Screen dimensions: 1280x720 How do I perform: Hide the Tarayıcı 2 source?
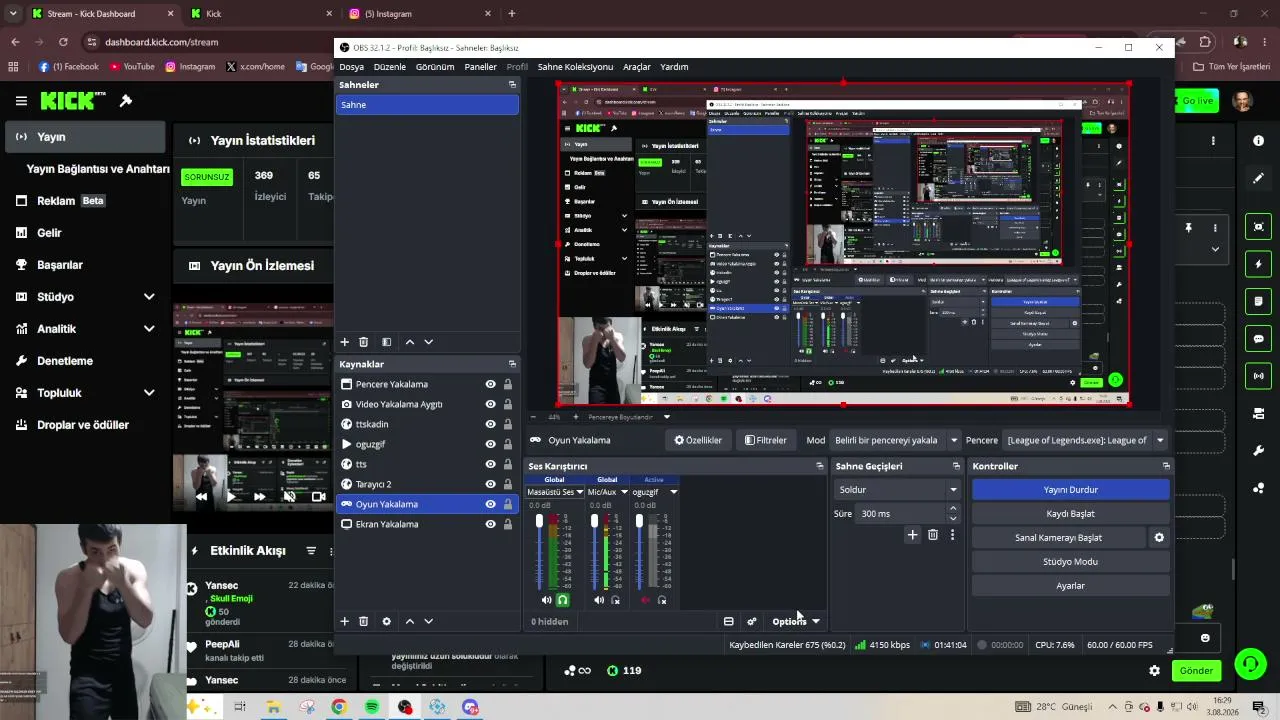click(x=490, y=484)
